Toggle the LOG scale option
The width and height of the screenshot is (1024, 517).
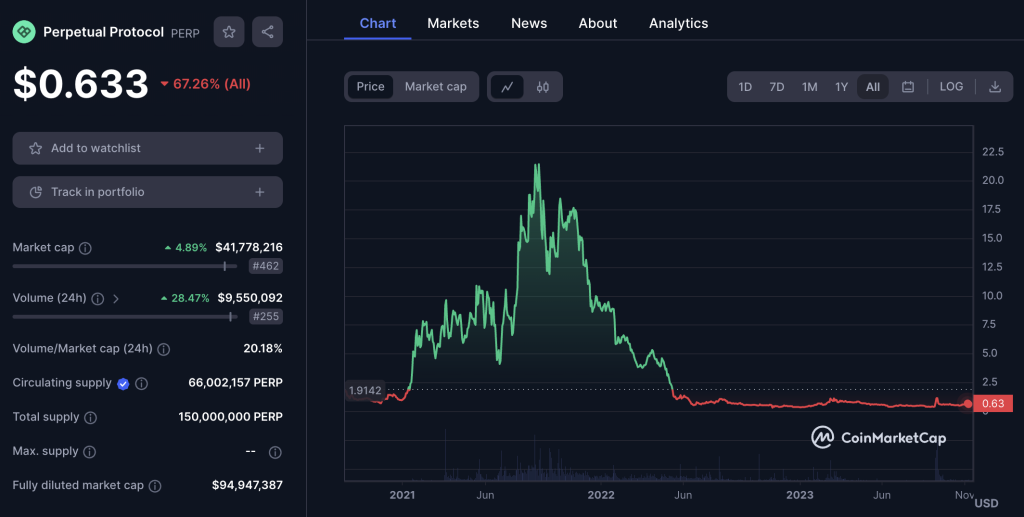(x=951, y=87)
